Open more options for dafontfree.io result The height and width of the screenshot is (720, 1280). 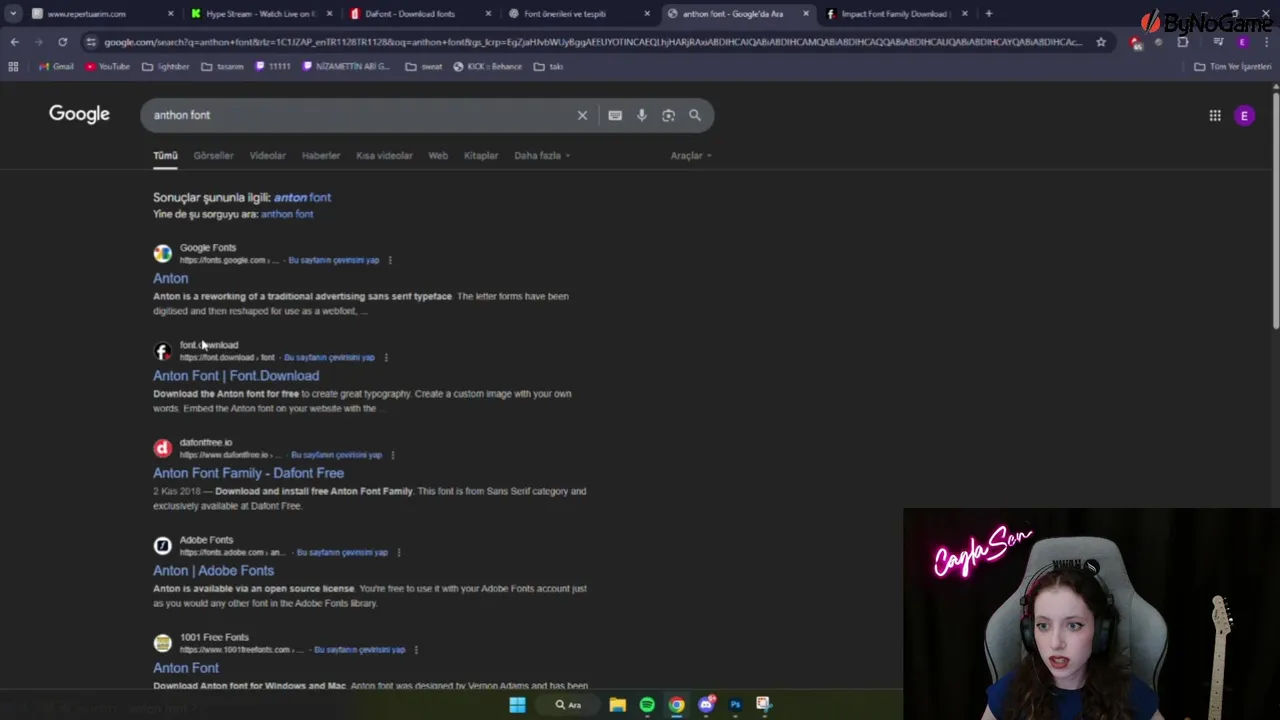(x=393, y=455)
